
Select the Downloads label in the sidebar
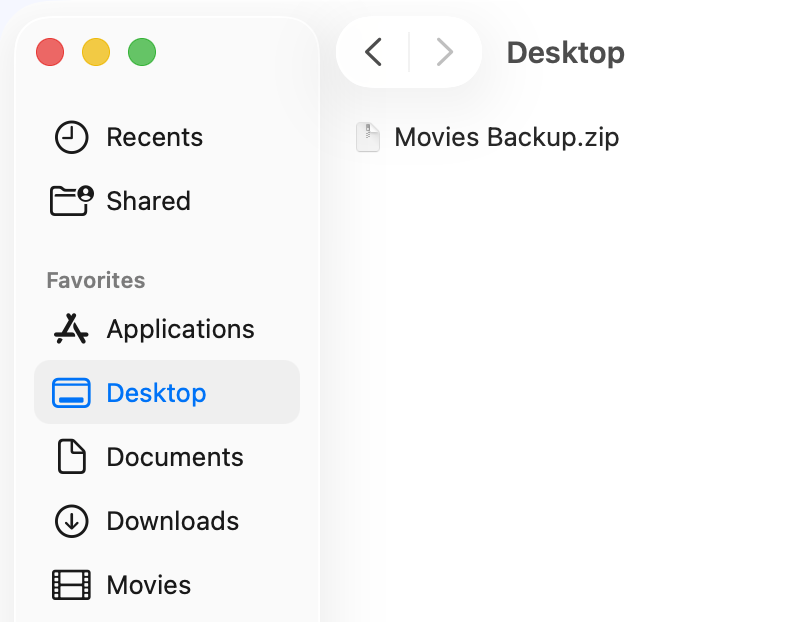pyautogui.click(x=172, y=521)
